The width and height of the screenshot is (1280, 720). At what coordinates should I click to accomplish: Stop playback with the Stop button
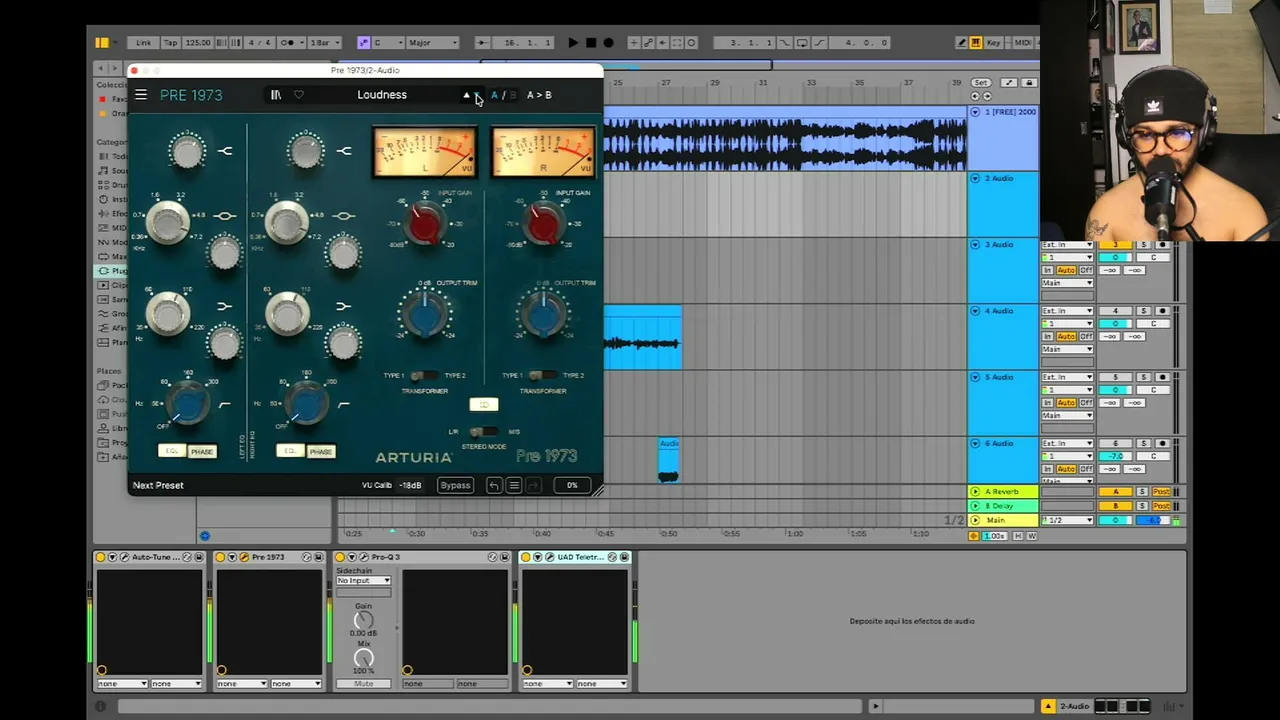tap(590, 43)
